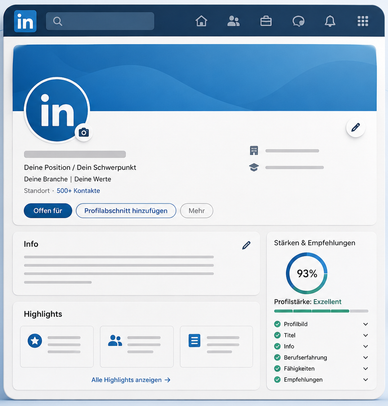Click into the search field
The width and height of the screenshot is (388, 406).
tap(100, 21)
